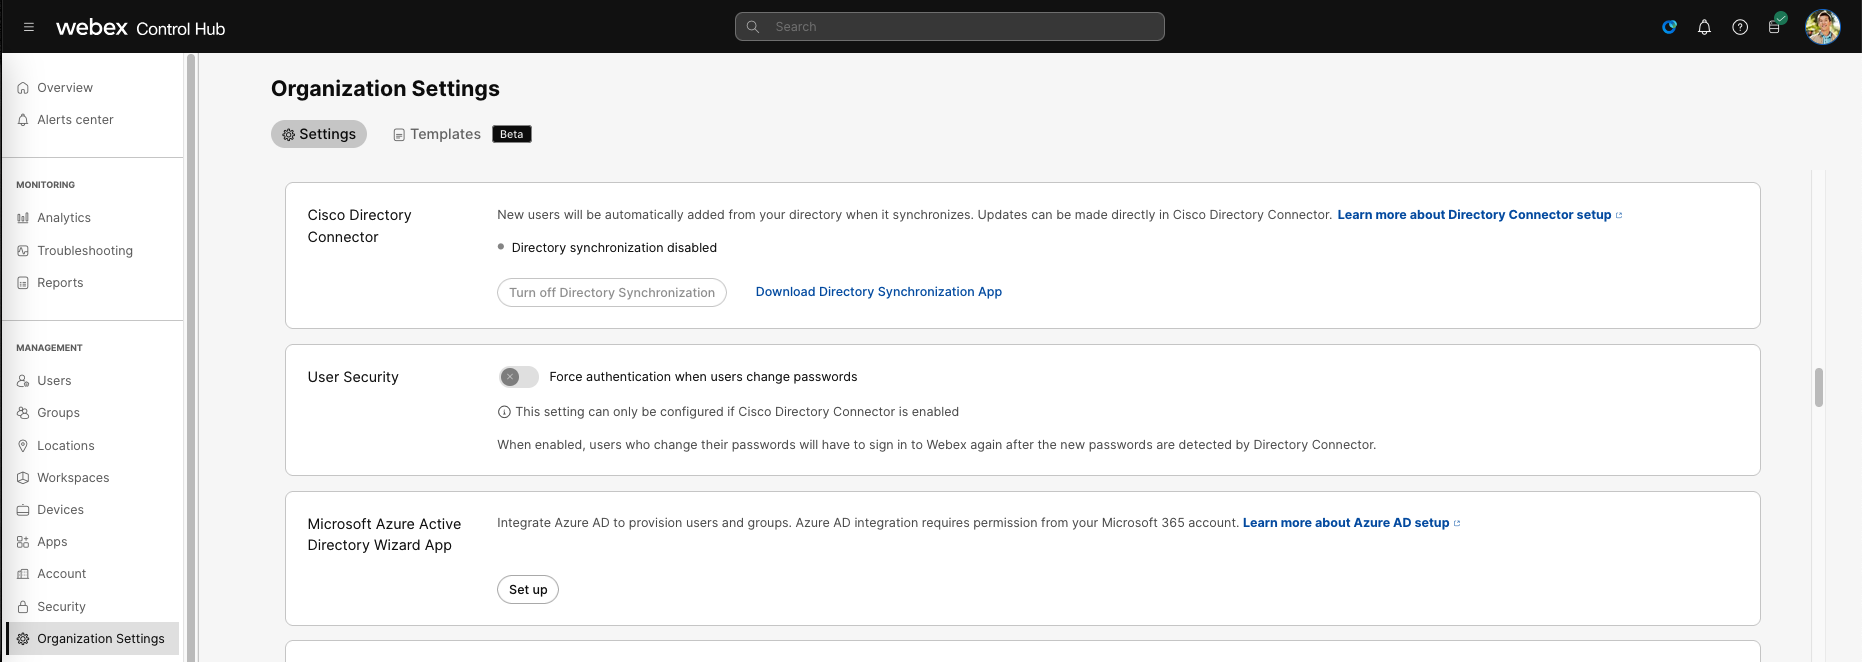
Task: Open the user profile avatar
Action: point(1822,27)
